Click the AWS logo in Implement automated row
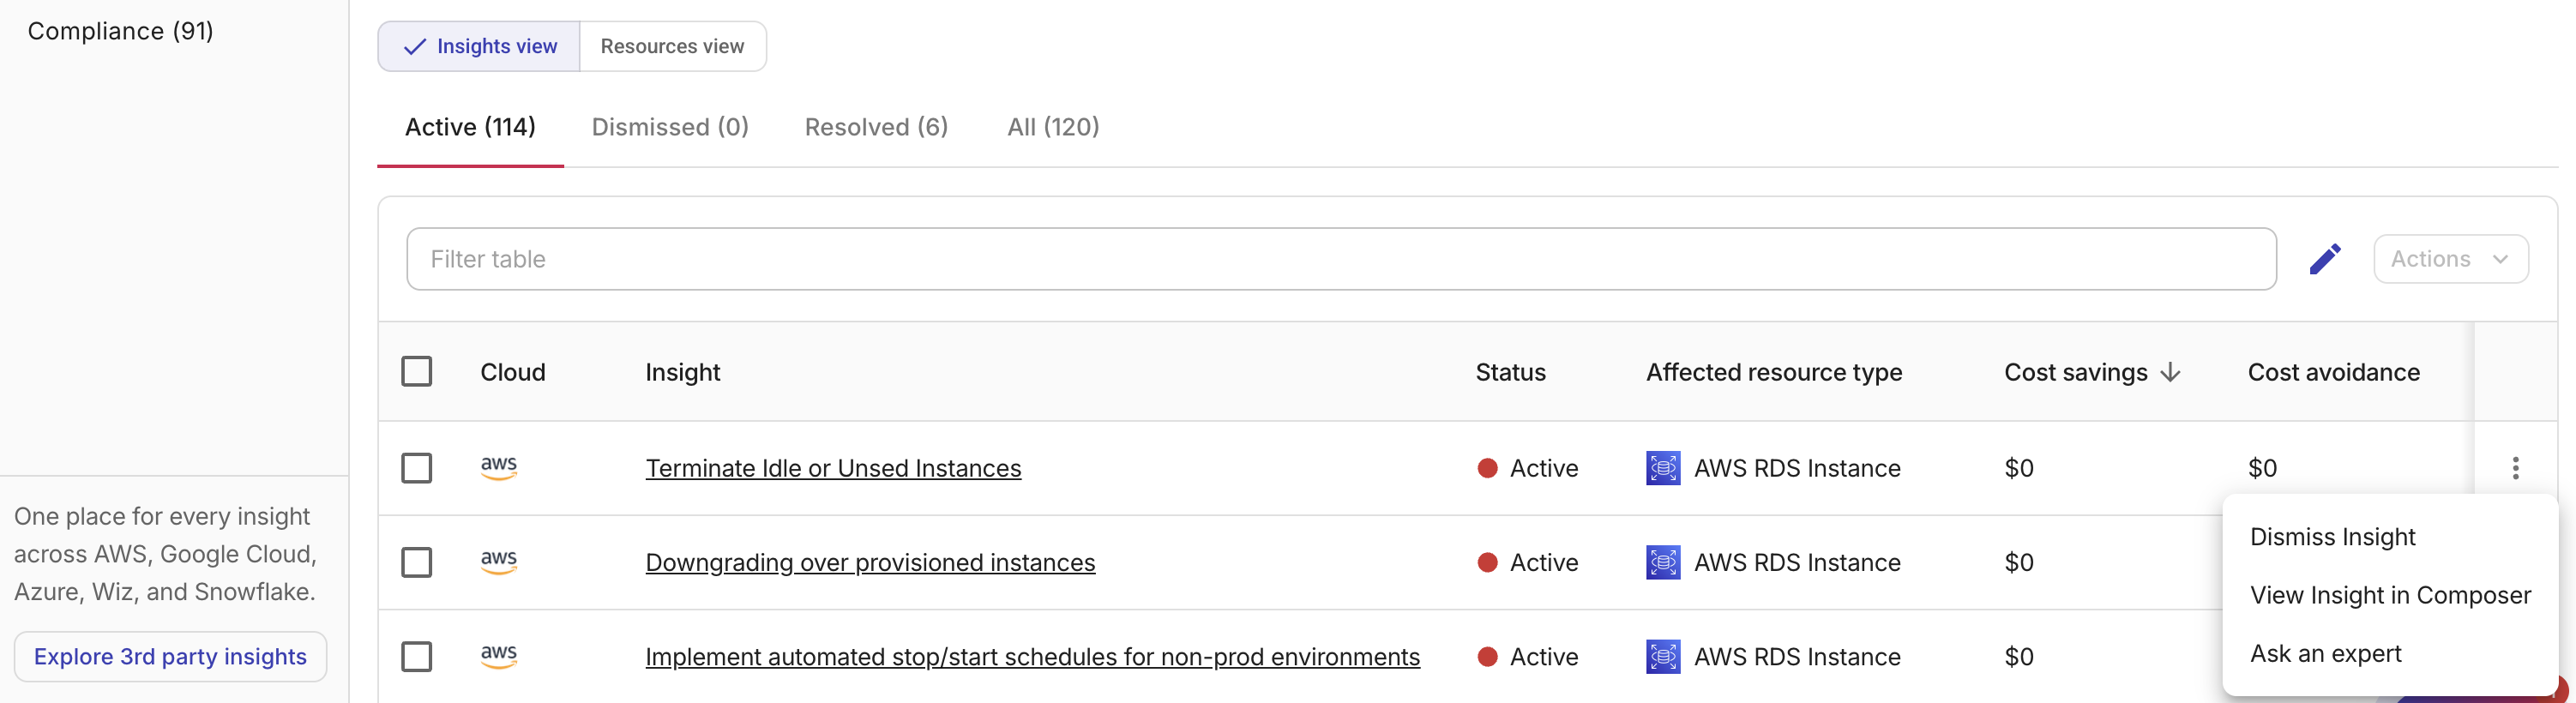 499,656
